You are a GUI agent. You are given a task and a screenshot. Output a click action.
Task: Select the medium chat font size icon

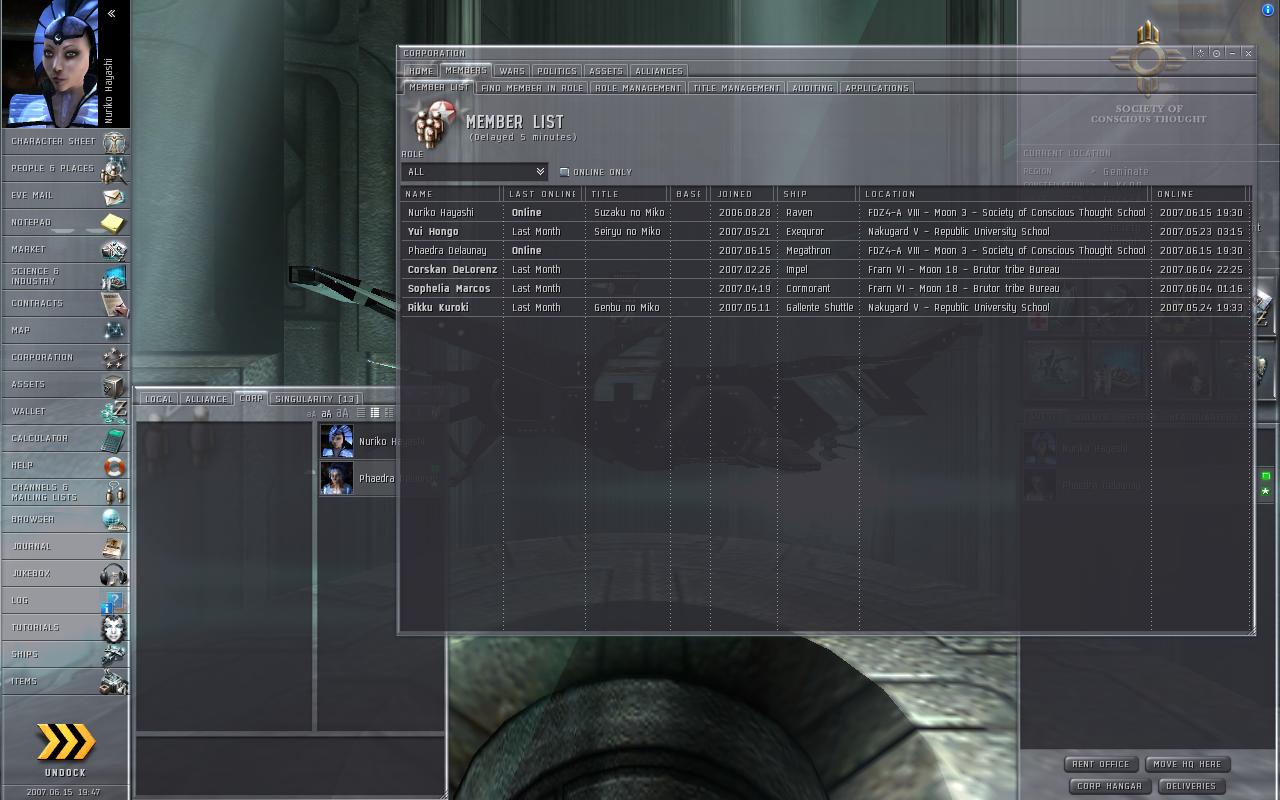[326, 414]
